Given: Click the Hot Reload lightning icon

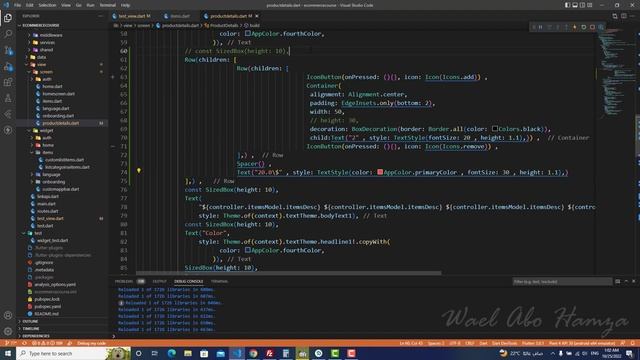Looking at the screenshot, I should (575, 27).
